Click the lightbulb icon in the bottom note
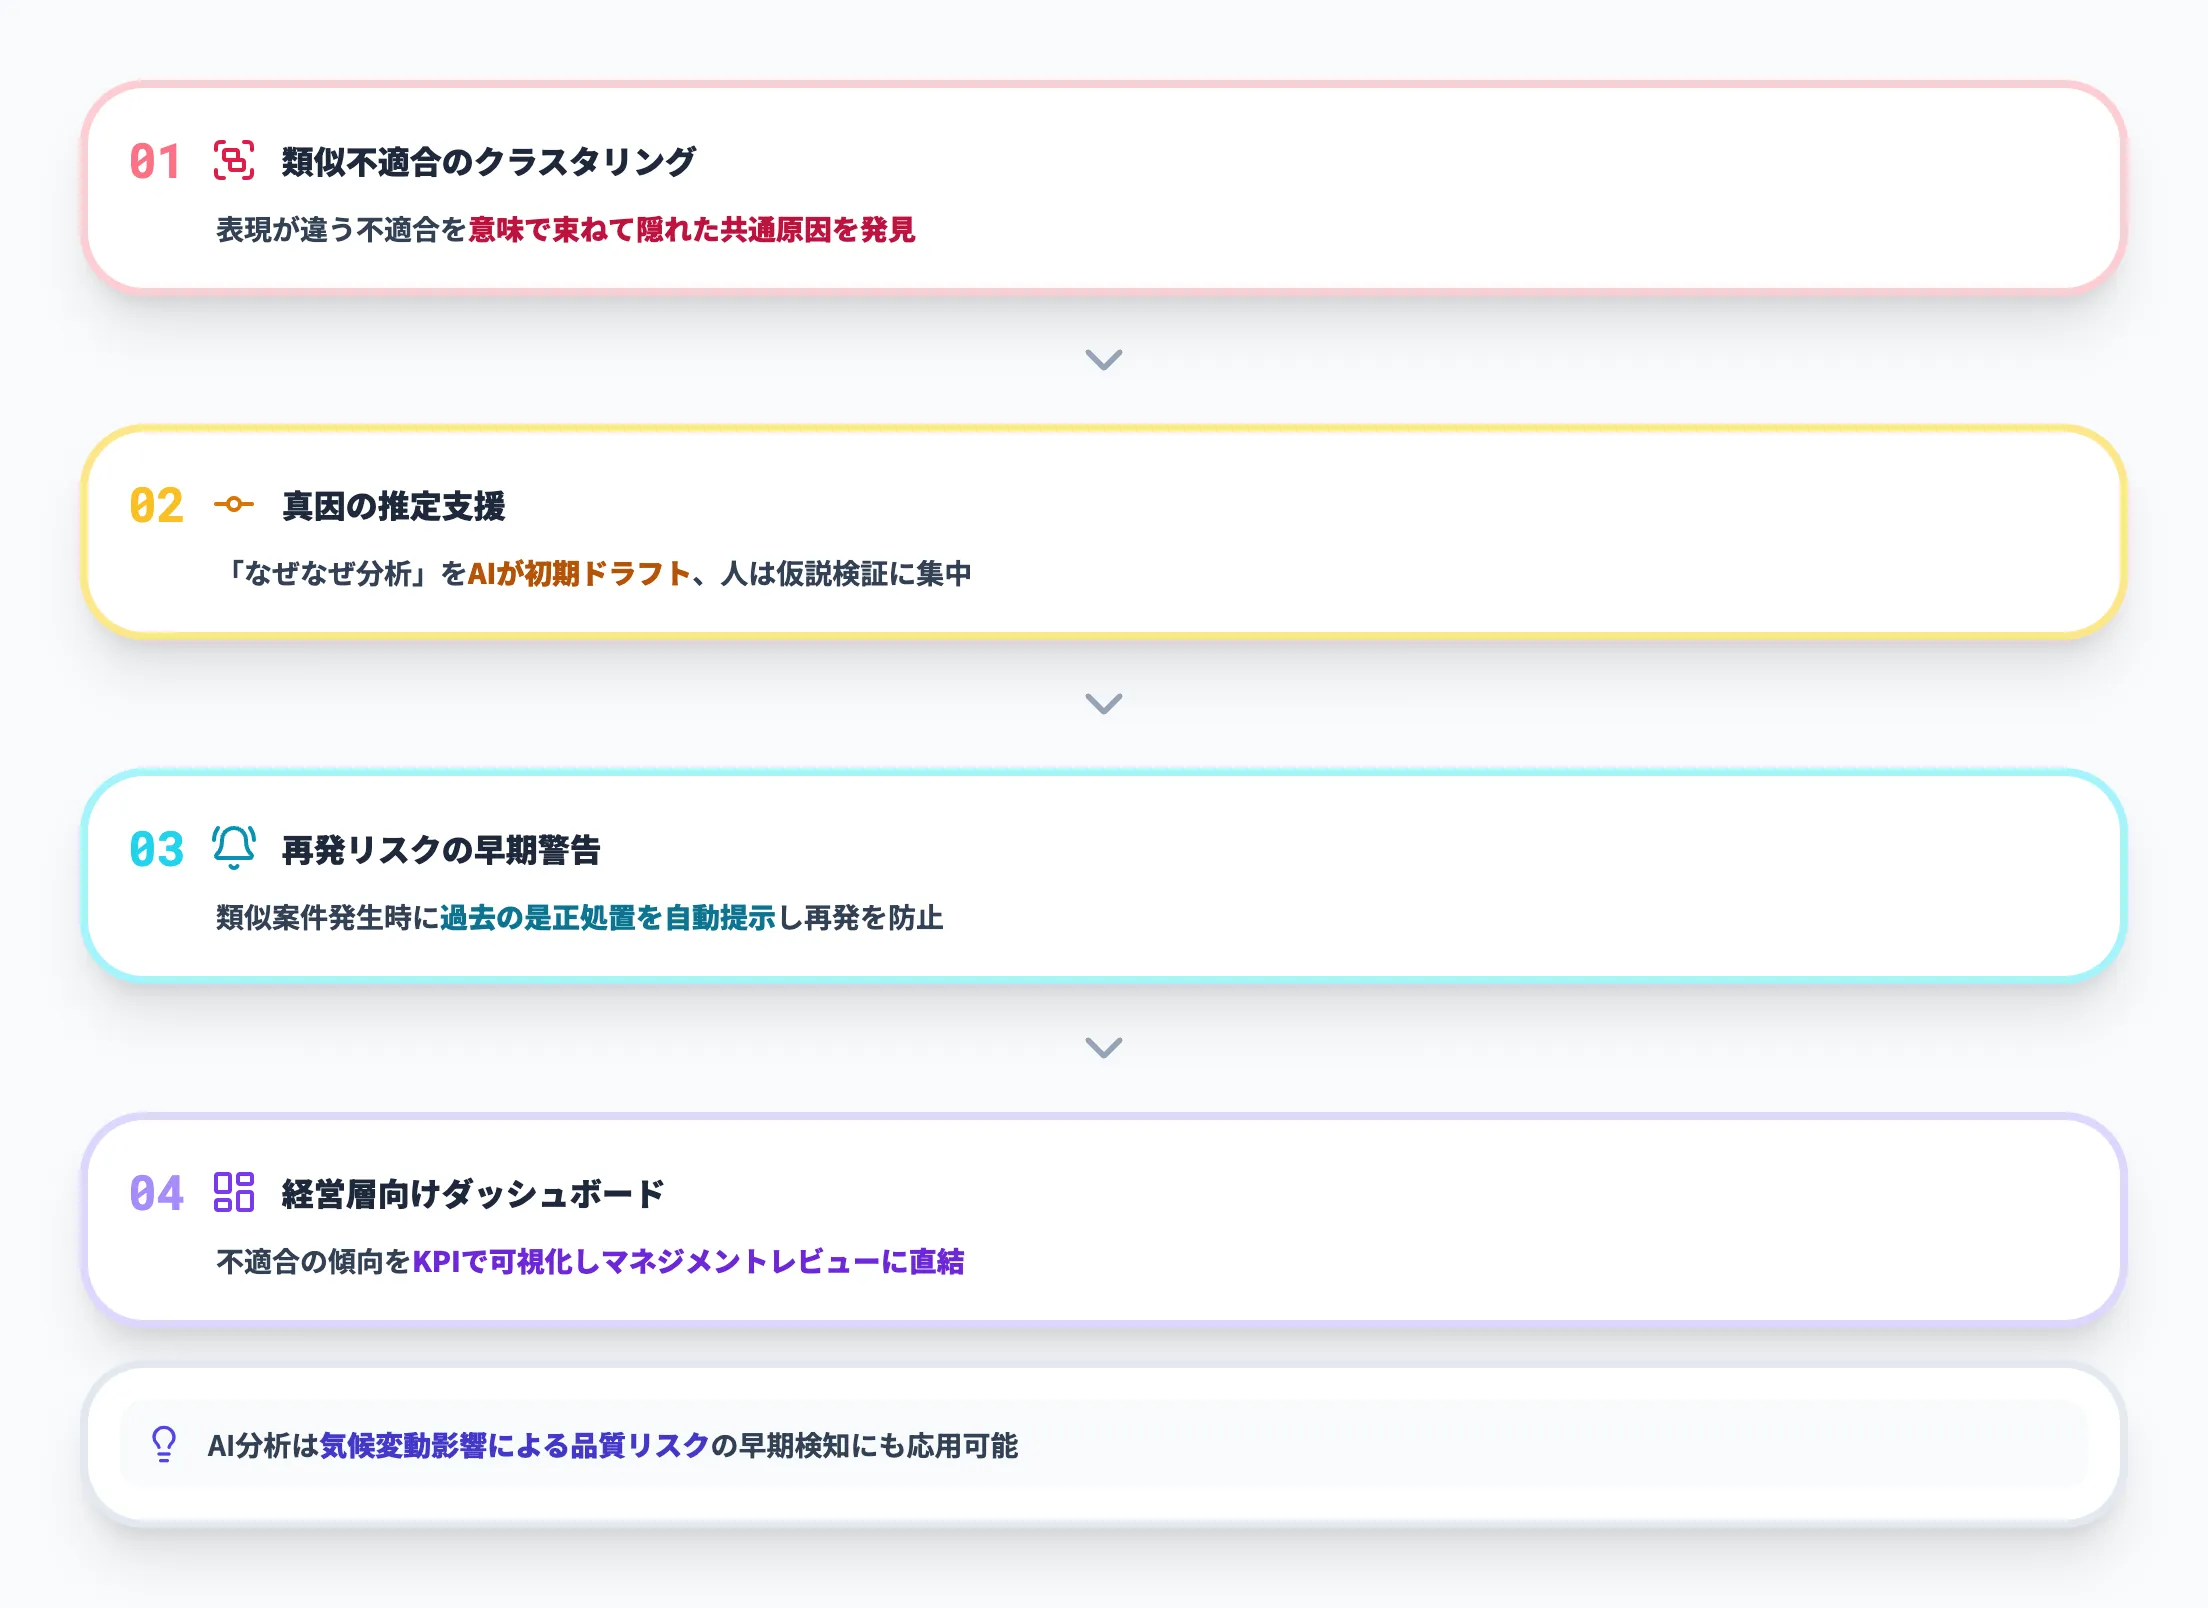The image size is (2208, 1608). pos(162,1446)
